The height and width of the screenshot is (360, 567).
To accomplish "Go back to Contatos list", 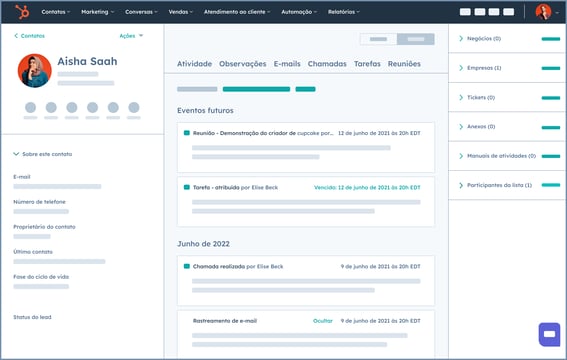I will [29, 36].
